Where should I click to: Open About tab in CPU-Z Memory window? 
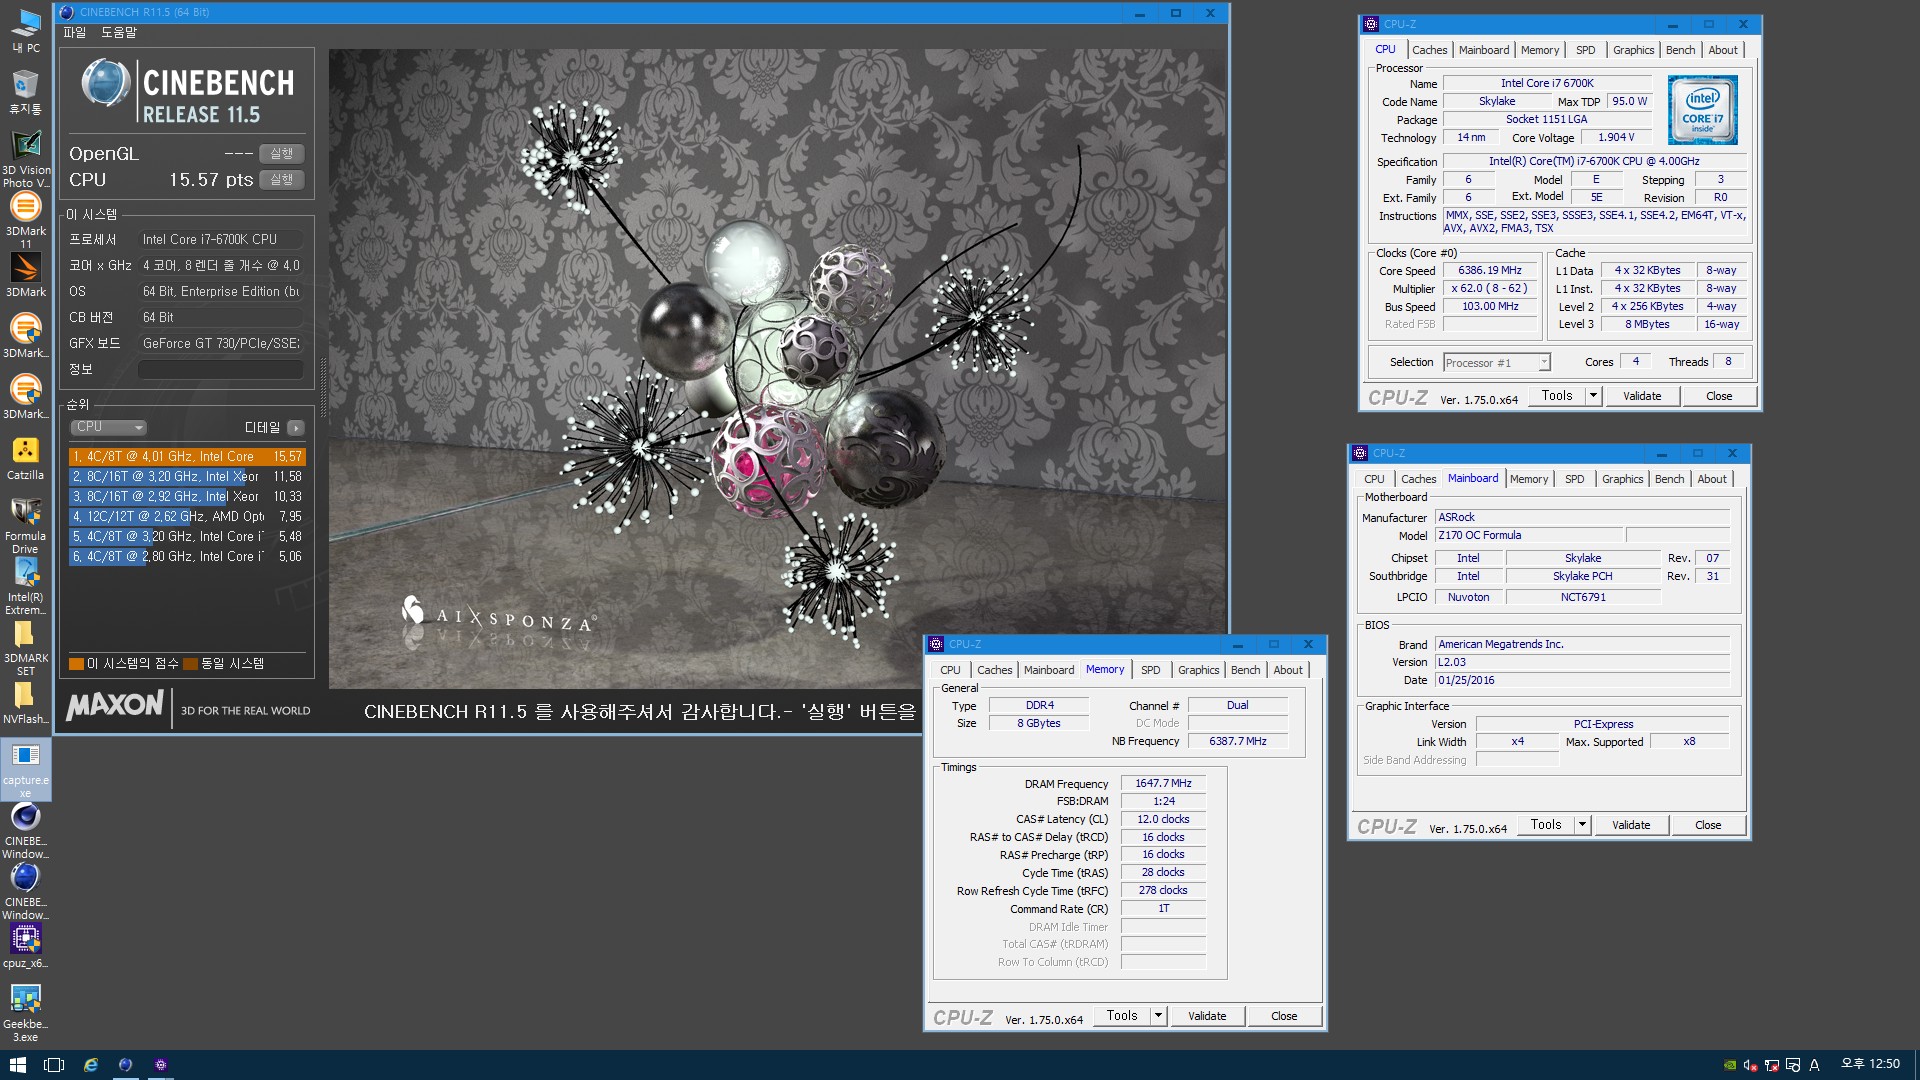pos(1287,670)
